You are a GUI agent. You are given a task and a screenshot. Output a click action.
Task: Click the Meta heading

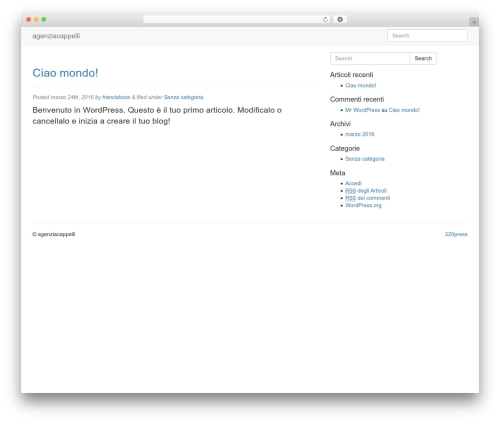point(337,173)
